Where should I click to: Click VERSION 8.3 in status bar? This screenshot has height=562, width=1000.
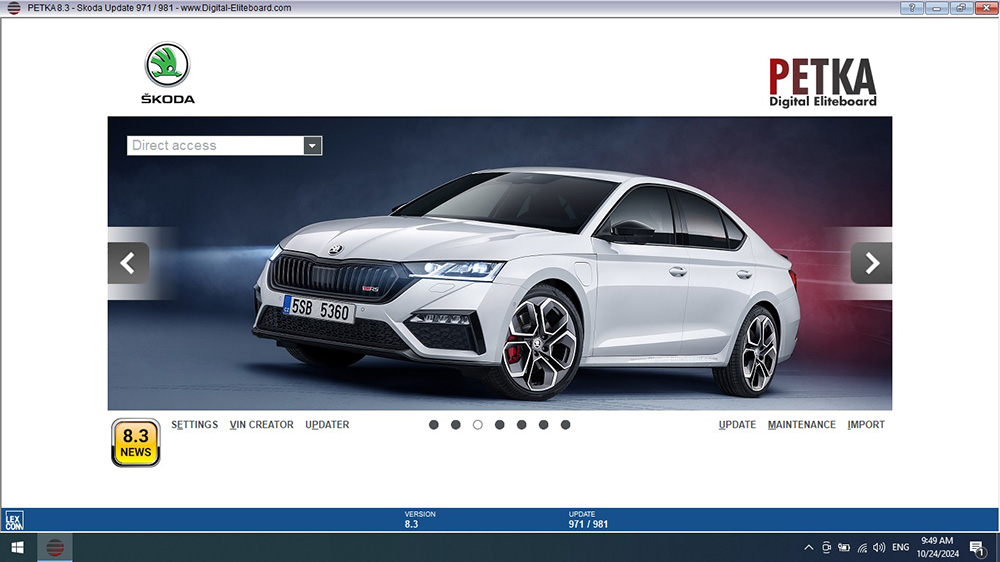coord(420,519)
